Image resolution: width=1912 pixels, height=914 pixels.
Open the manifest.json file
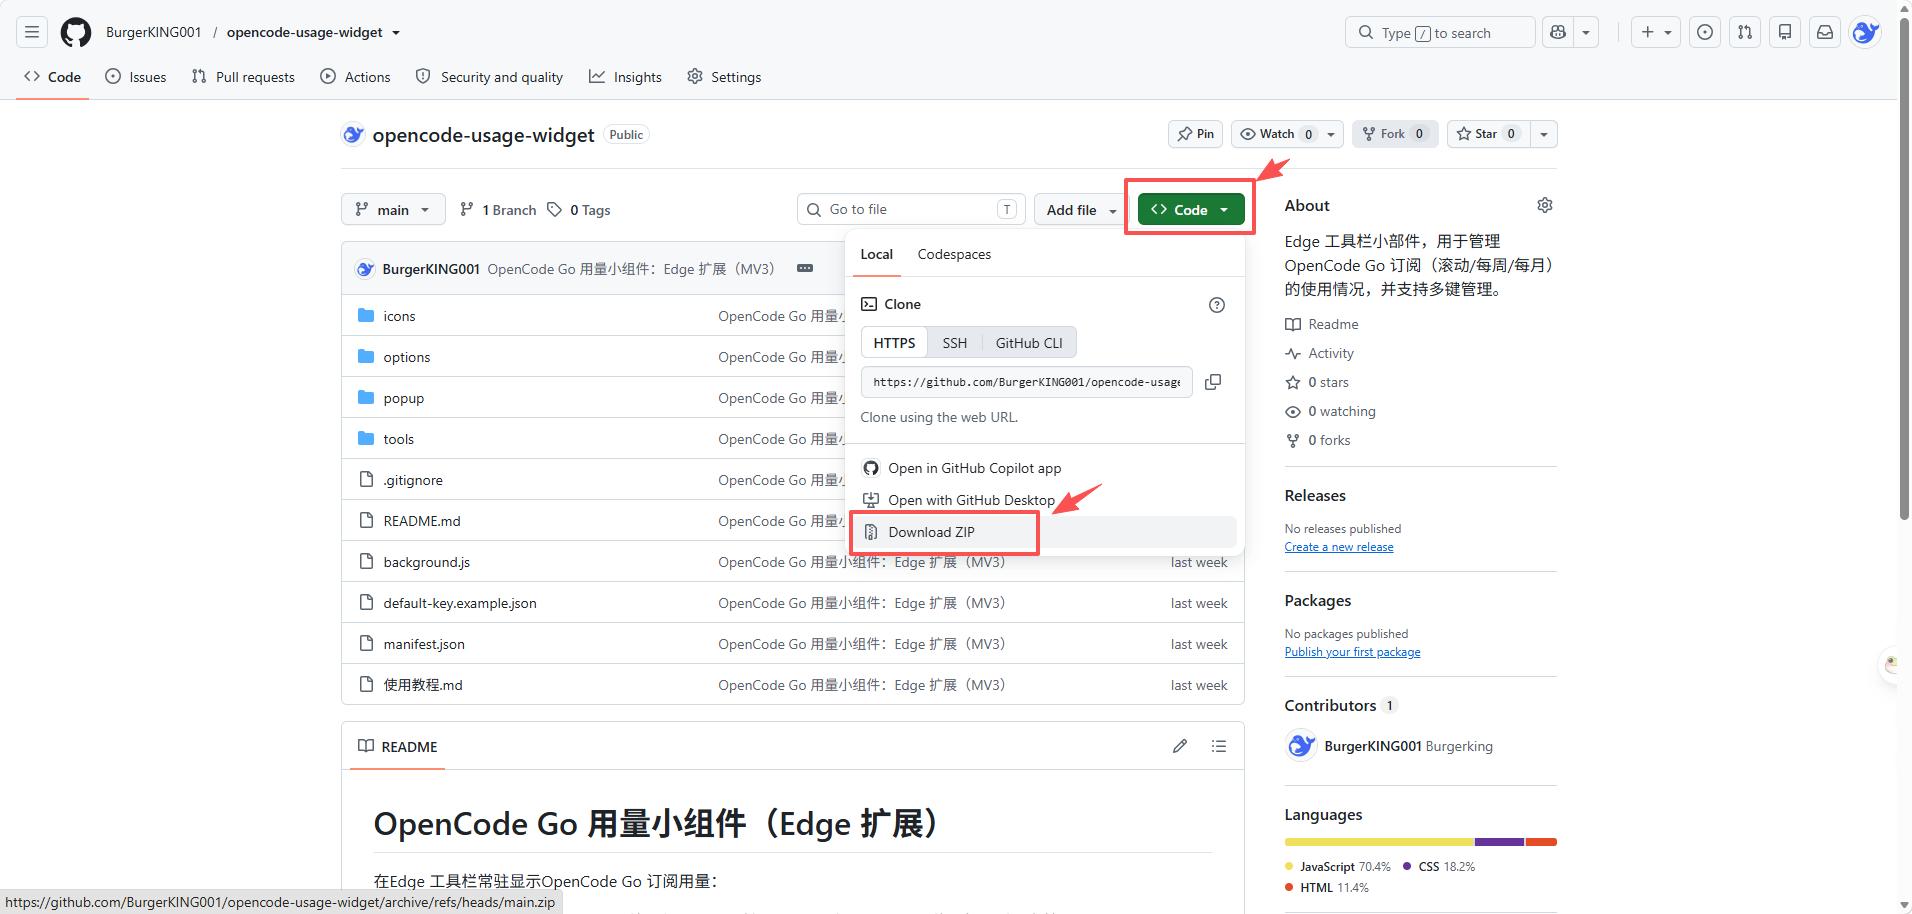point(424,644)
